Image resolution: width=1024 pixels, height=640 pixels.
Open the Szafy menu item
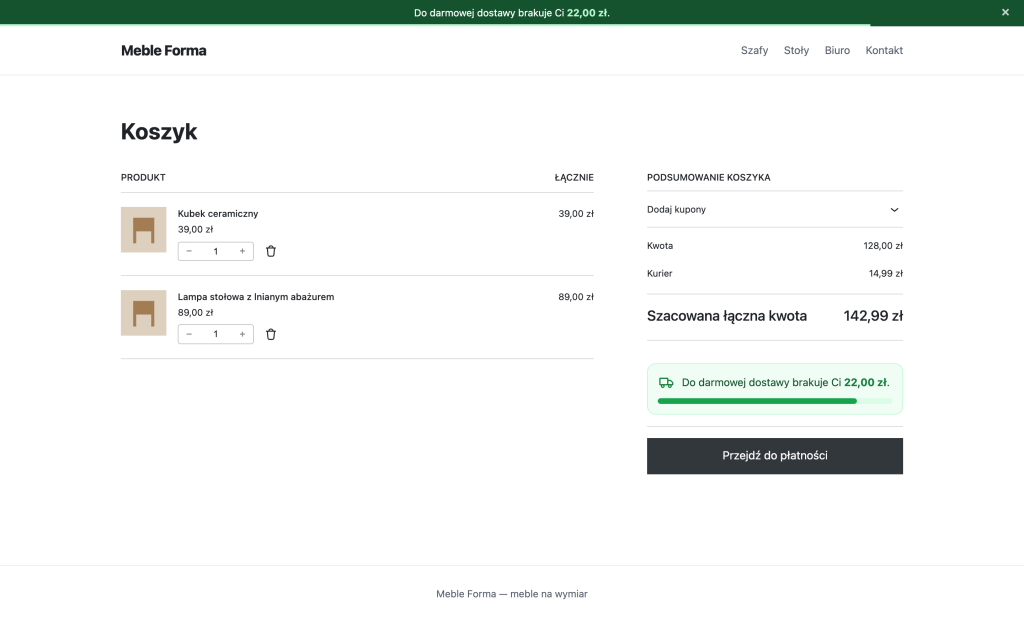point(754,50)
